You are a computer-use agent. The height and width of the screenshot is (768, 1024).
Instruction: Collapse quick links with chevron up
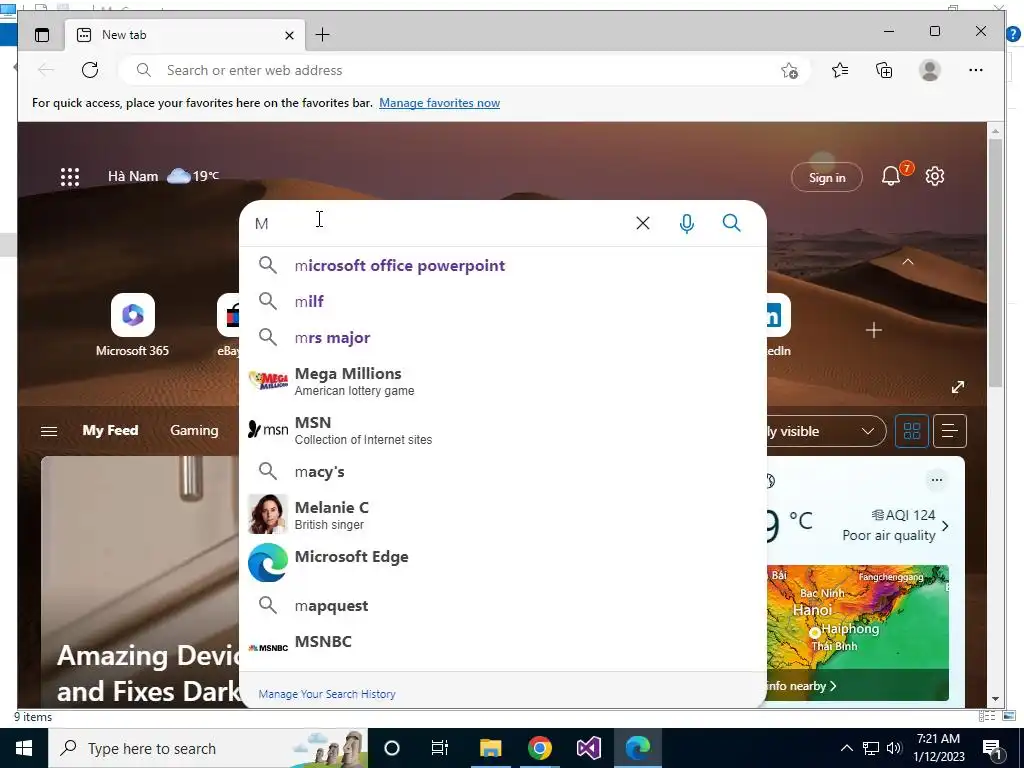908,262
